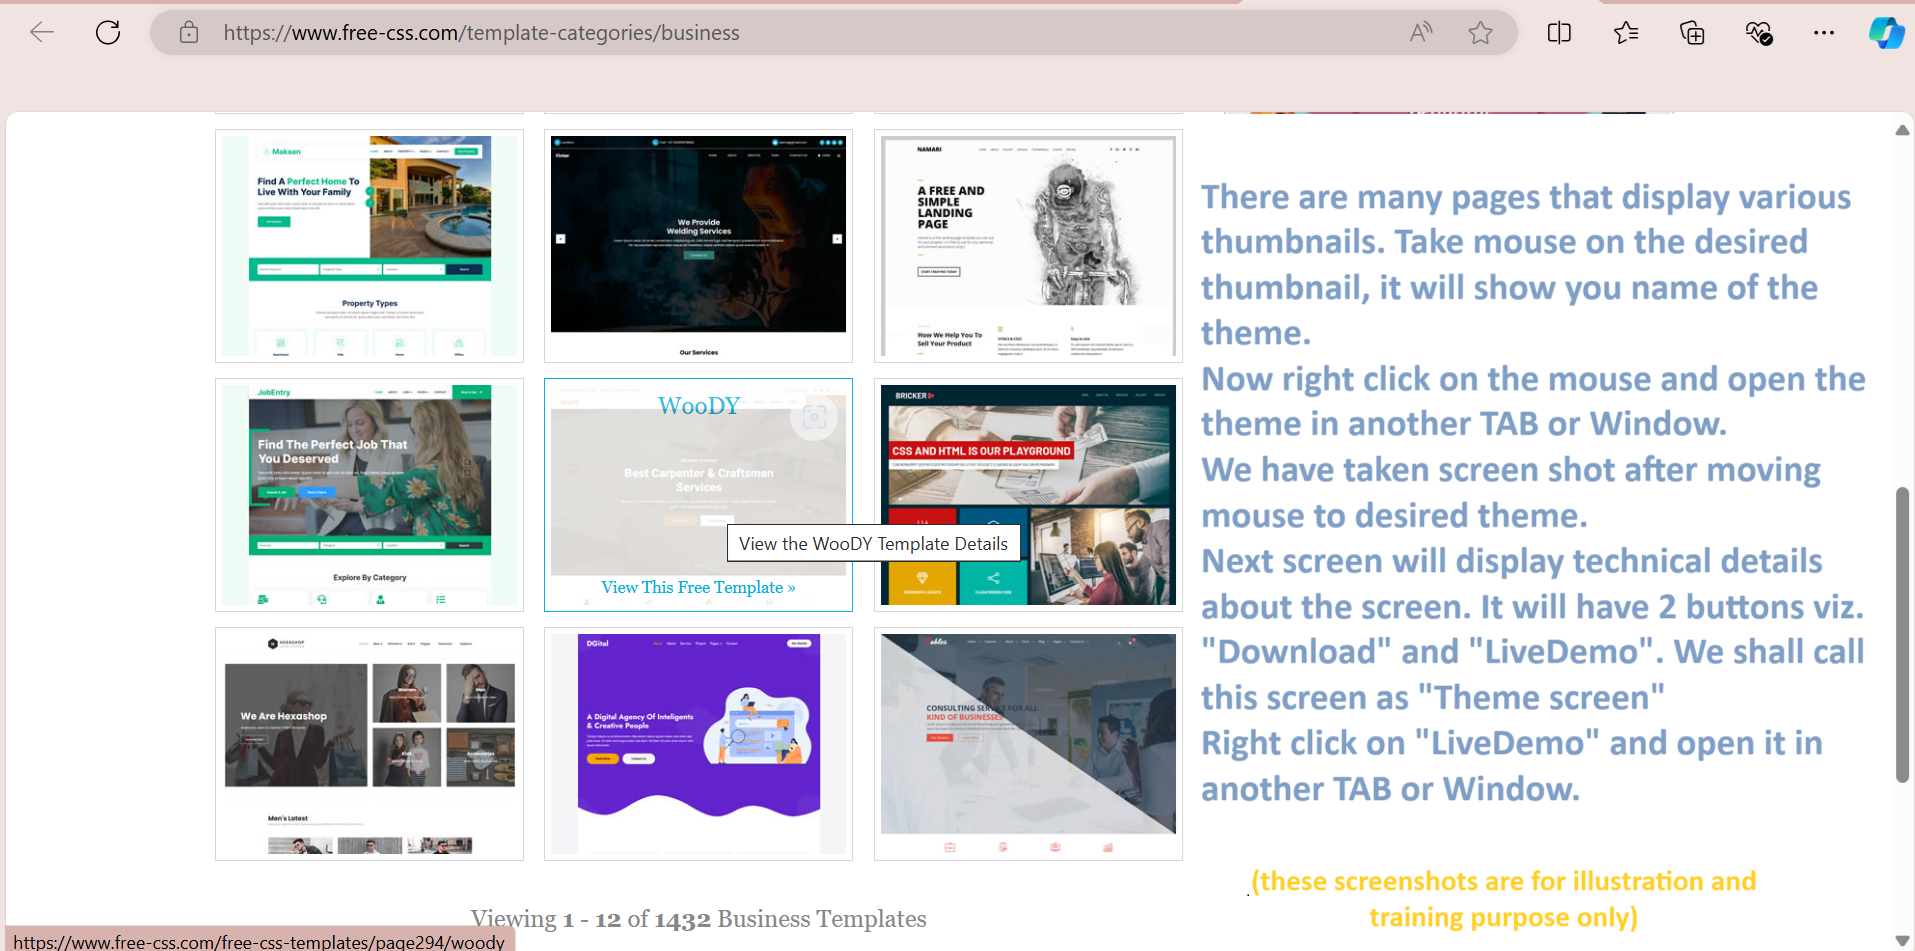Open Browser essentials heart icon
Screen dimensions: 1915x951
1759,33
